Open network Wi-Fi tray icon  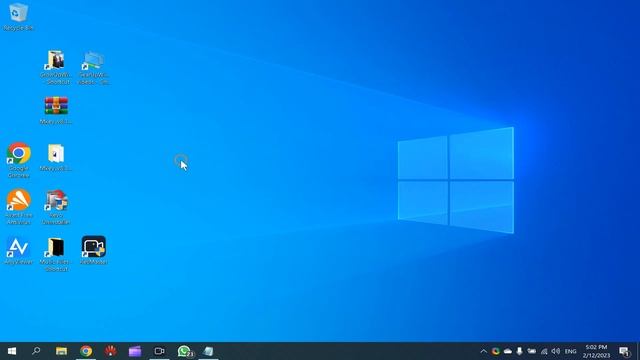click(544, 351)
